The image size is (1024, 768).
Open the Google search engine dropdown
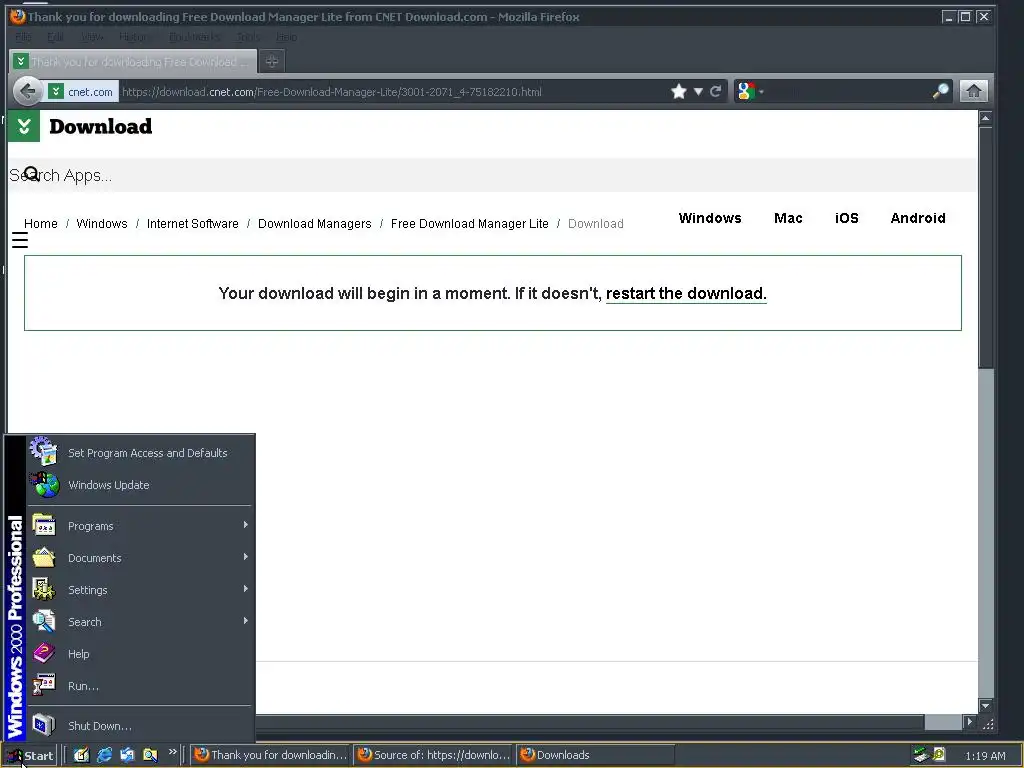point(750,91)
